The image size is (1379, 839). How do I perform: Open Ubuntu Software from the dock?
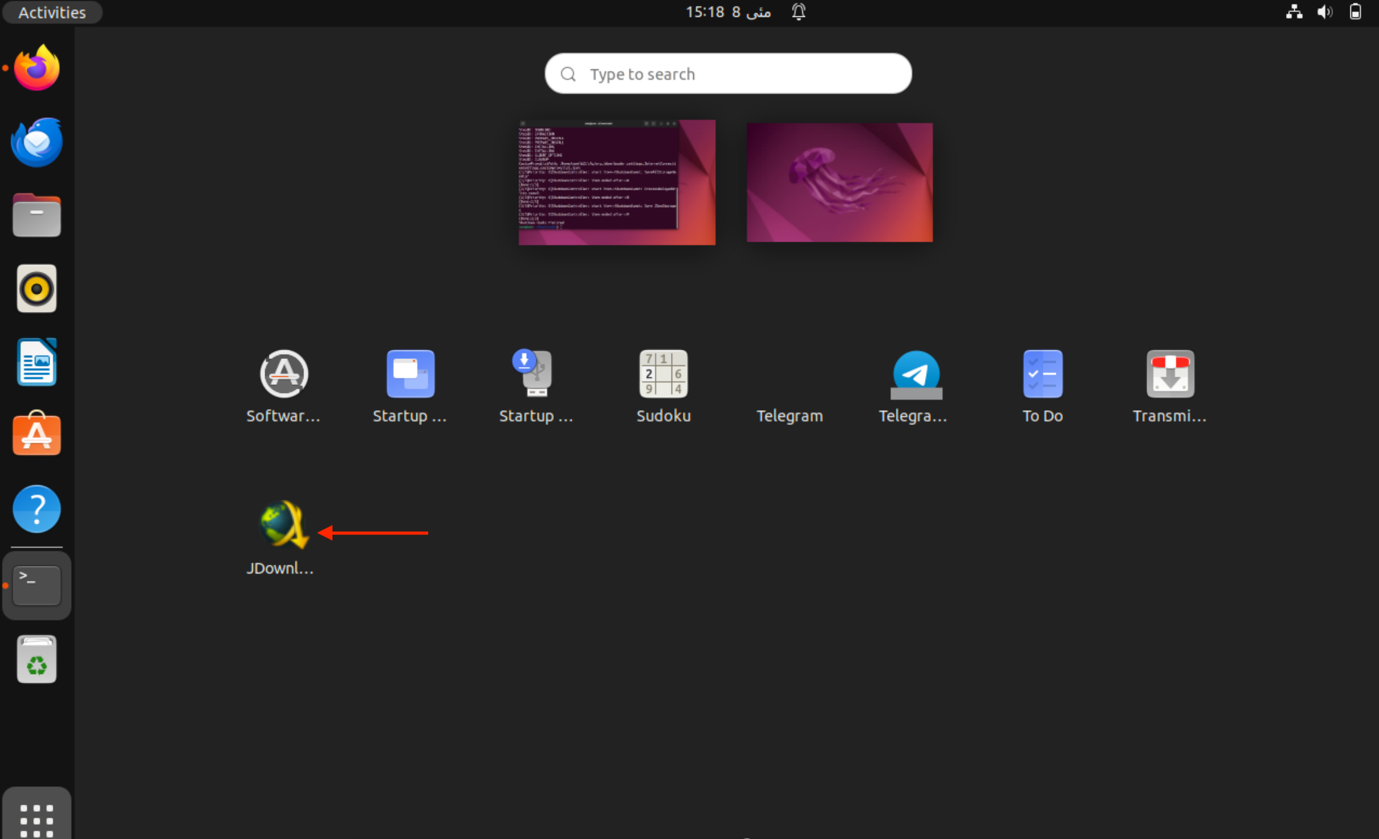tap(36, 434)
